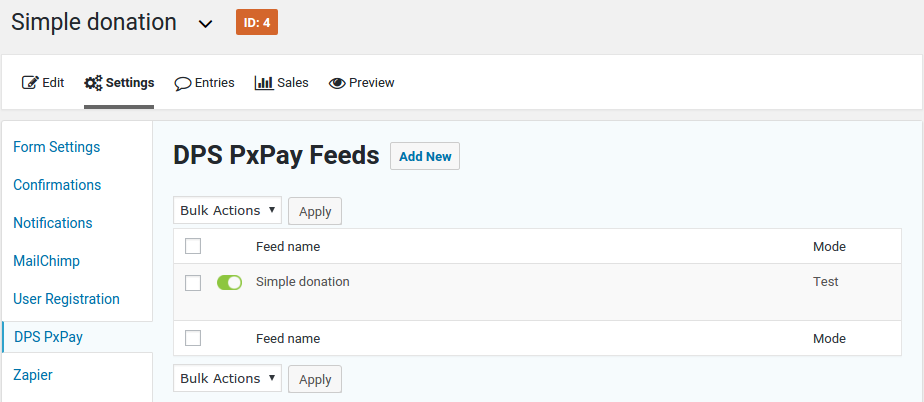Click the Add New feed button
This screenshot has width=924, height=402.
[x=425, y=156]
